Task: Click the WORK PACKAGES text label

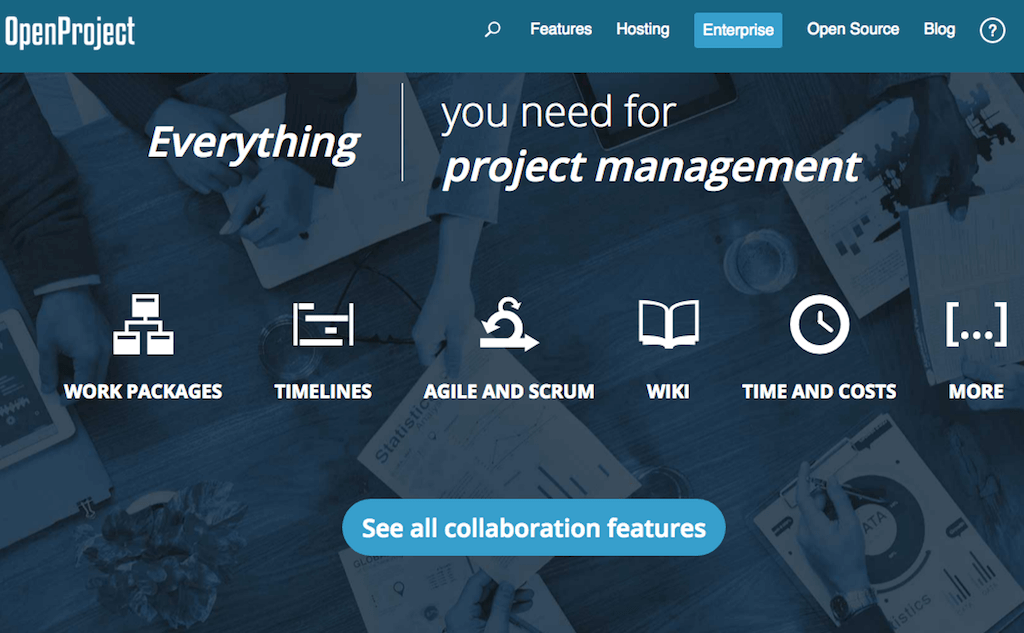Action: pyautogui.click(x=143, y=392)
